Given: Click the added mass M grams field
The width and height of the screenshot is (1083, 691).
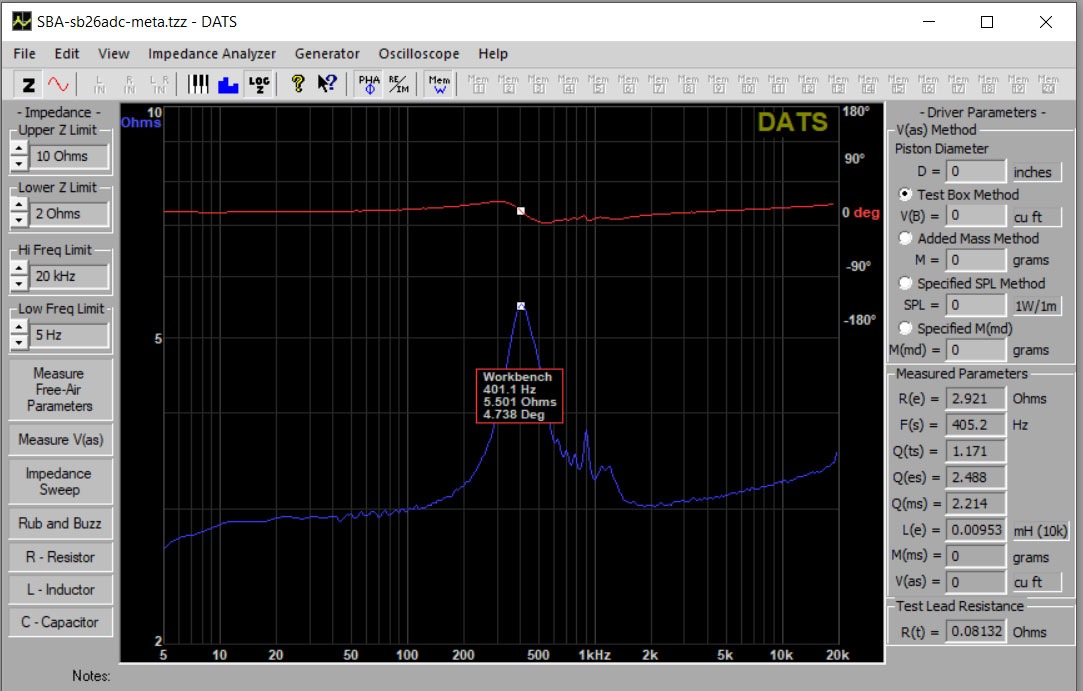Looking at the screenshot, I should click(x=975, y=261).
